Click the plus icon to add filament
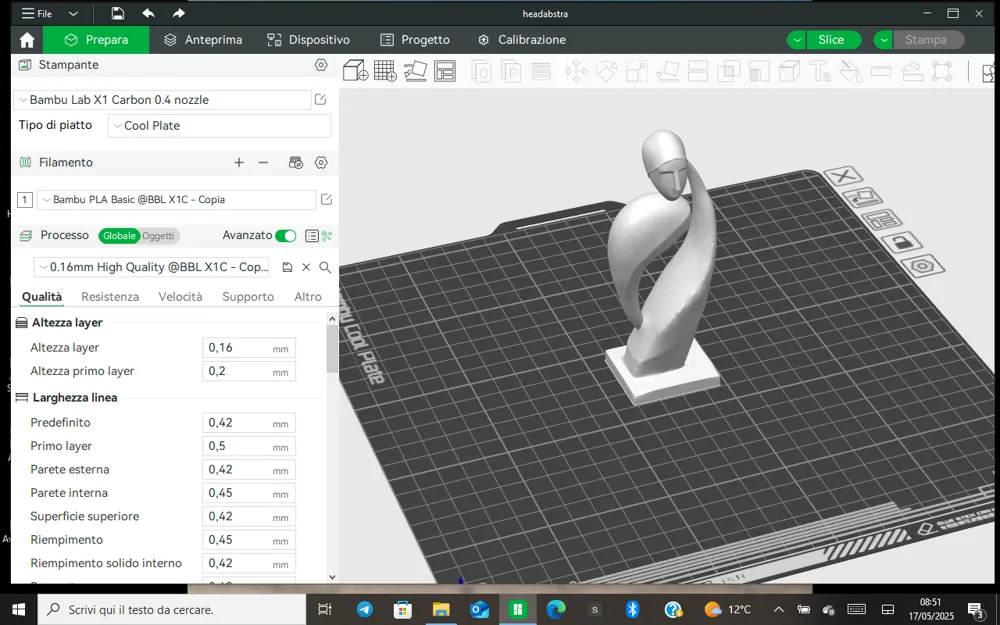The image size is (1000, 625). tap(239, 163)
